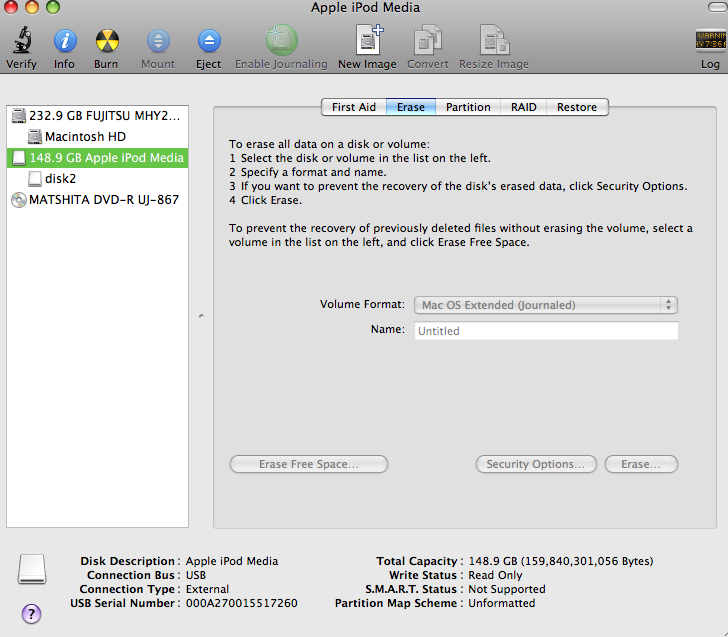This screenshot has width=728, height=637.
Task: Switch to the First Aid tab
Action: [353, 107]
